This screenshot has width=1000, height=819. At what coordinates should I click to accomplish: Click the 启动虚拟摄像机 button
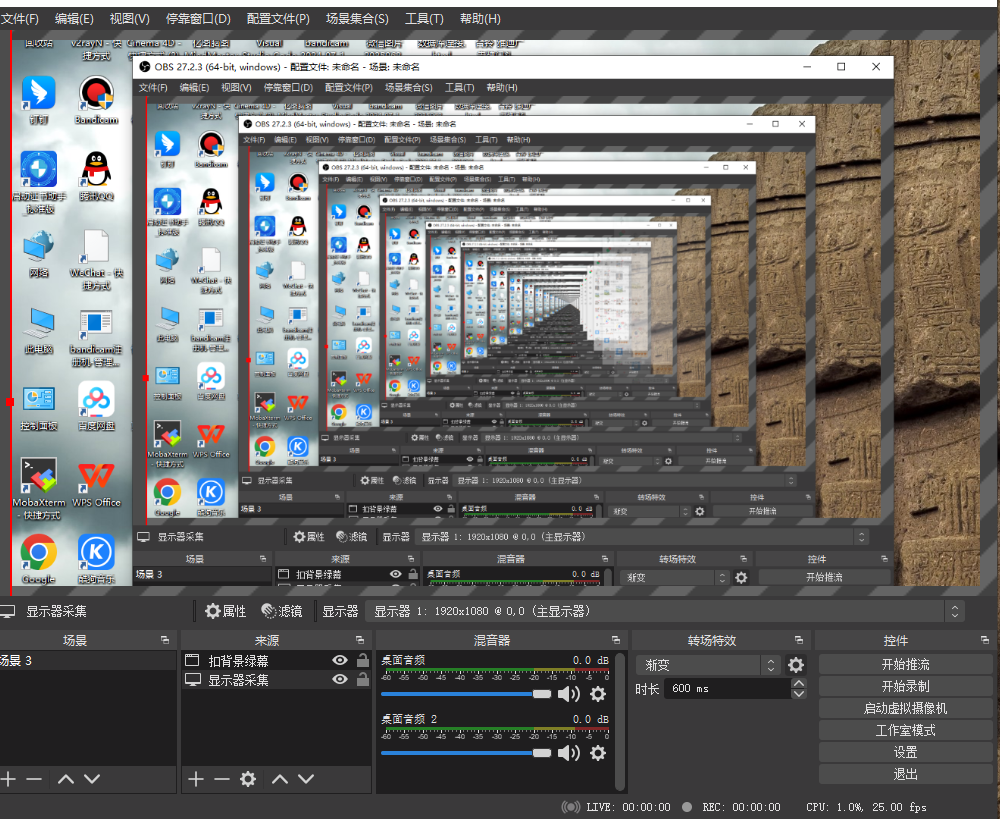coord(905,708)
